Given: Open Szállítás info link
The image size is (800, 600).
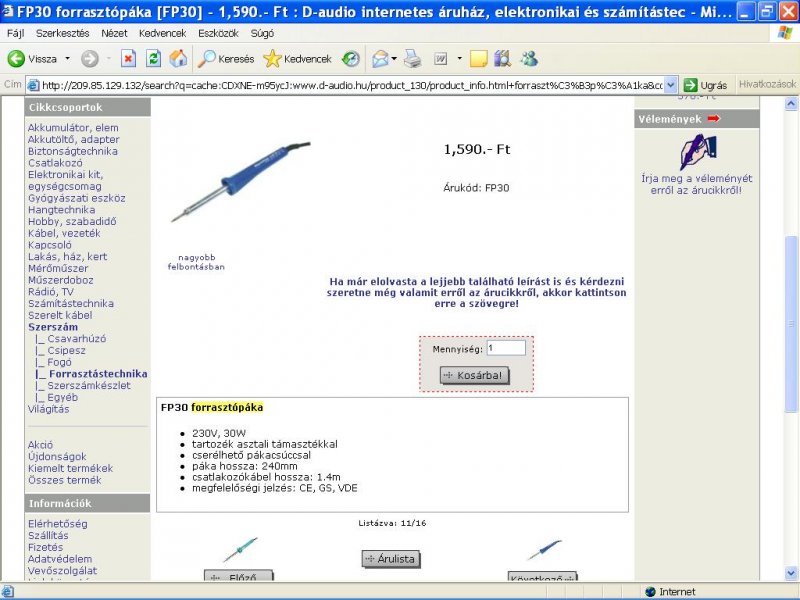Looking at the screenshot, I should (48, 536).
